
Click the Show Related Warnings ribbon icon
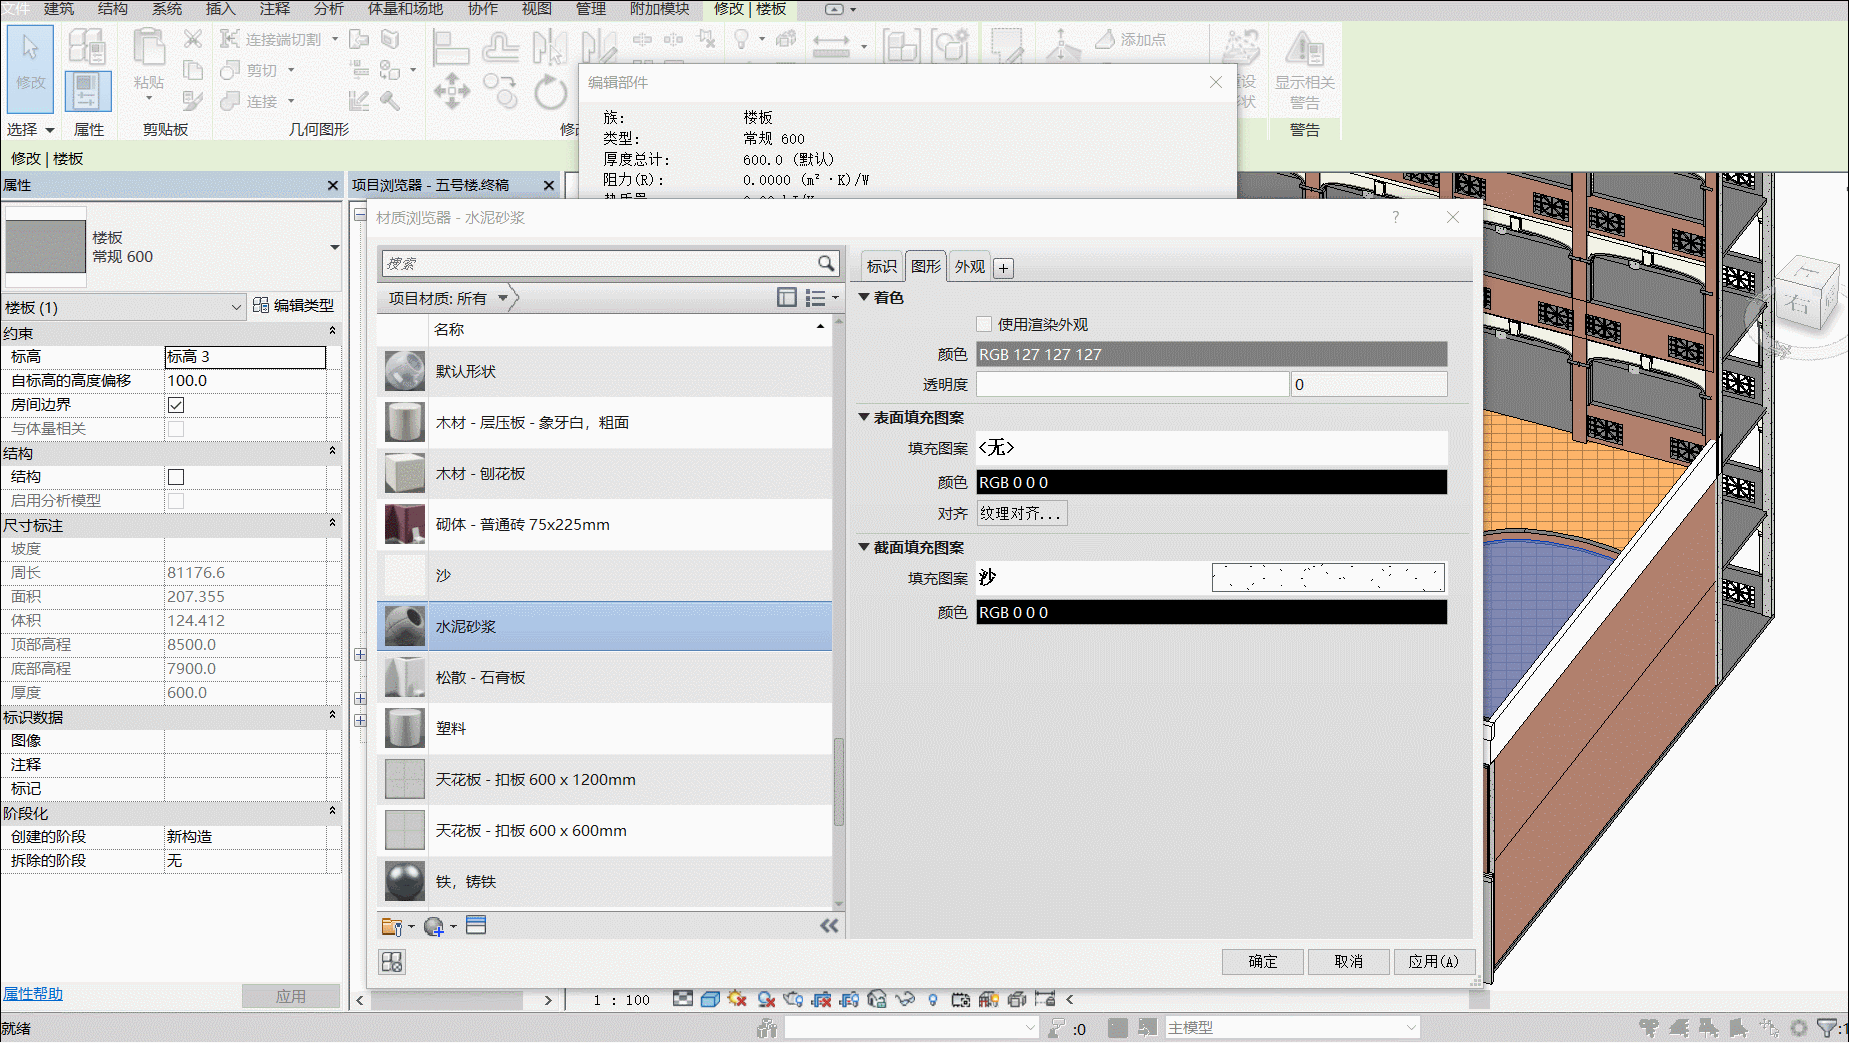point(1305,47)
